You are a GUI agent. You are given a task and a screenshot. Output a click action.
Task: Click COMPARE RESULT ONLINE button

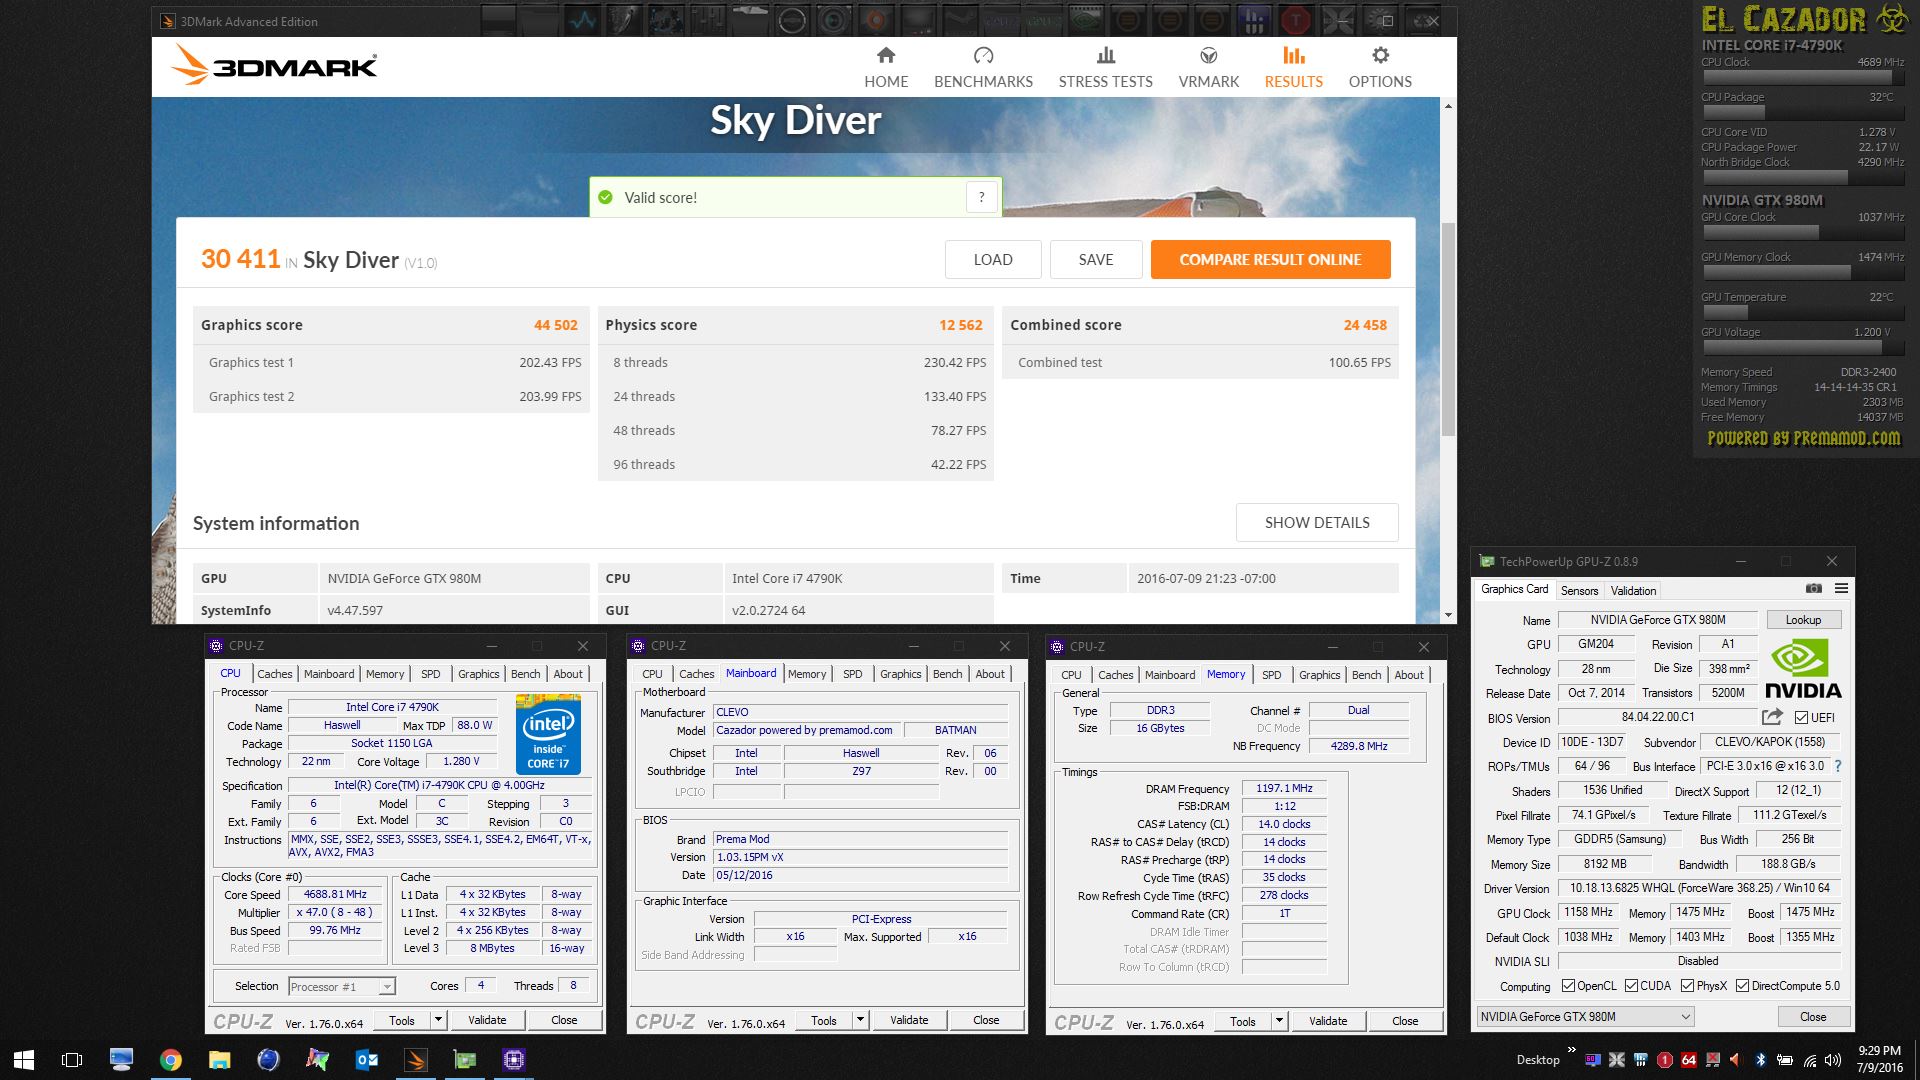[x=1270, y=259]
